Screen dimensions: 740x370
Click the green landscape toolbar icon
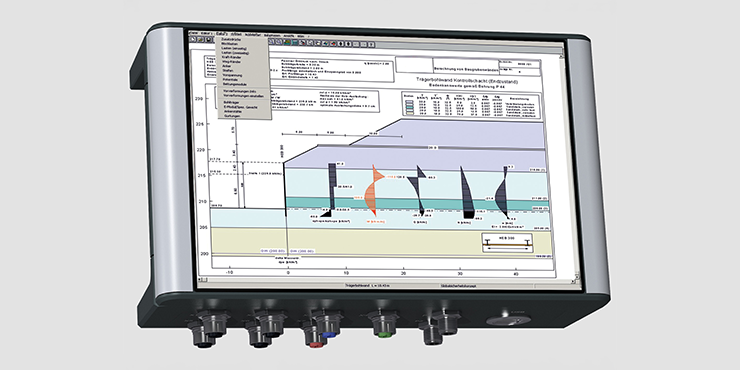287,42
